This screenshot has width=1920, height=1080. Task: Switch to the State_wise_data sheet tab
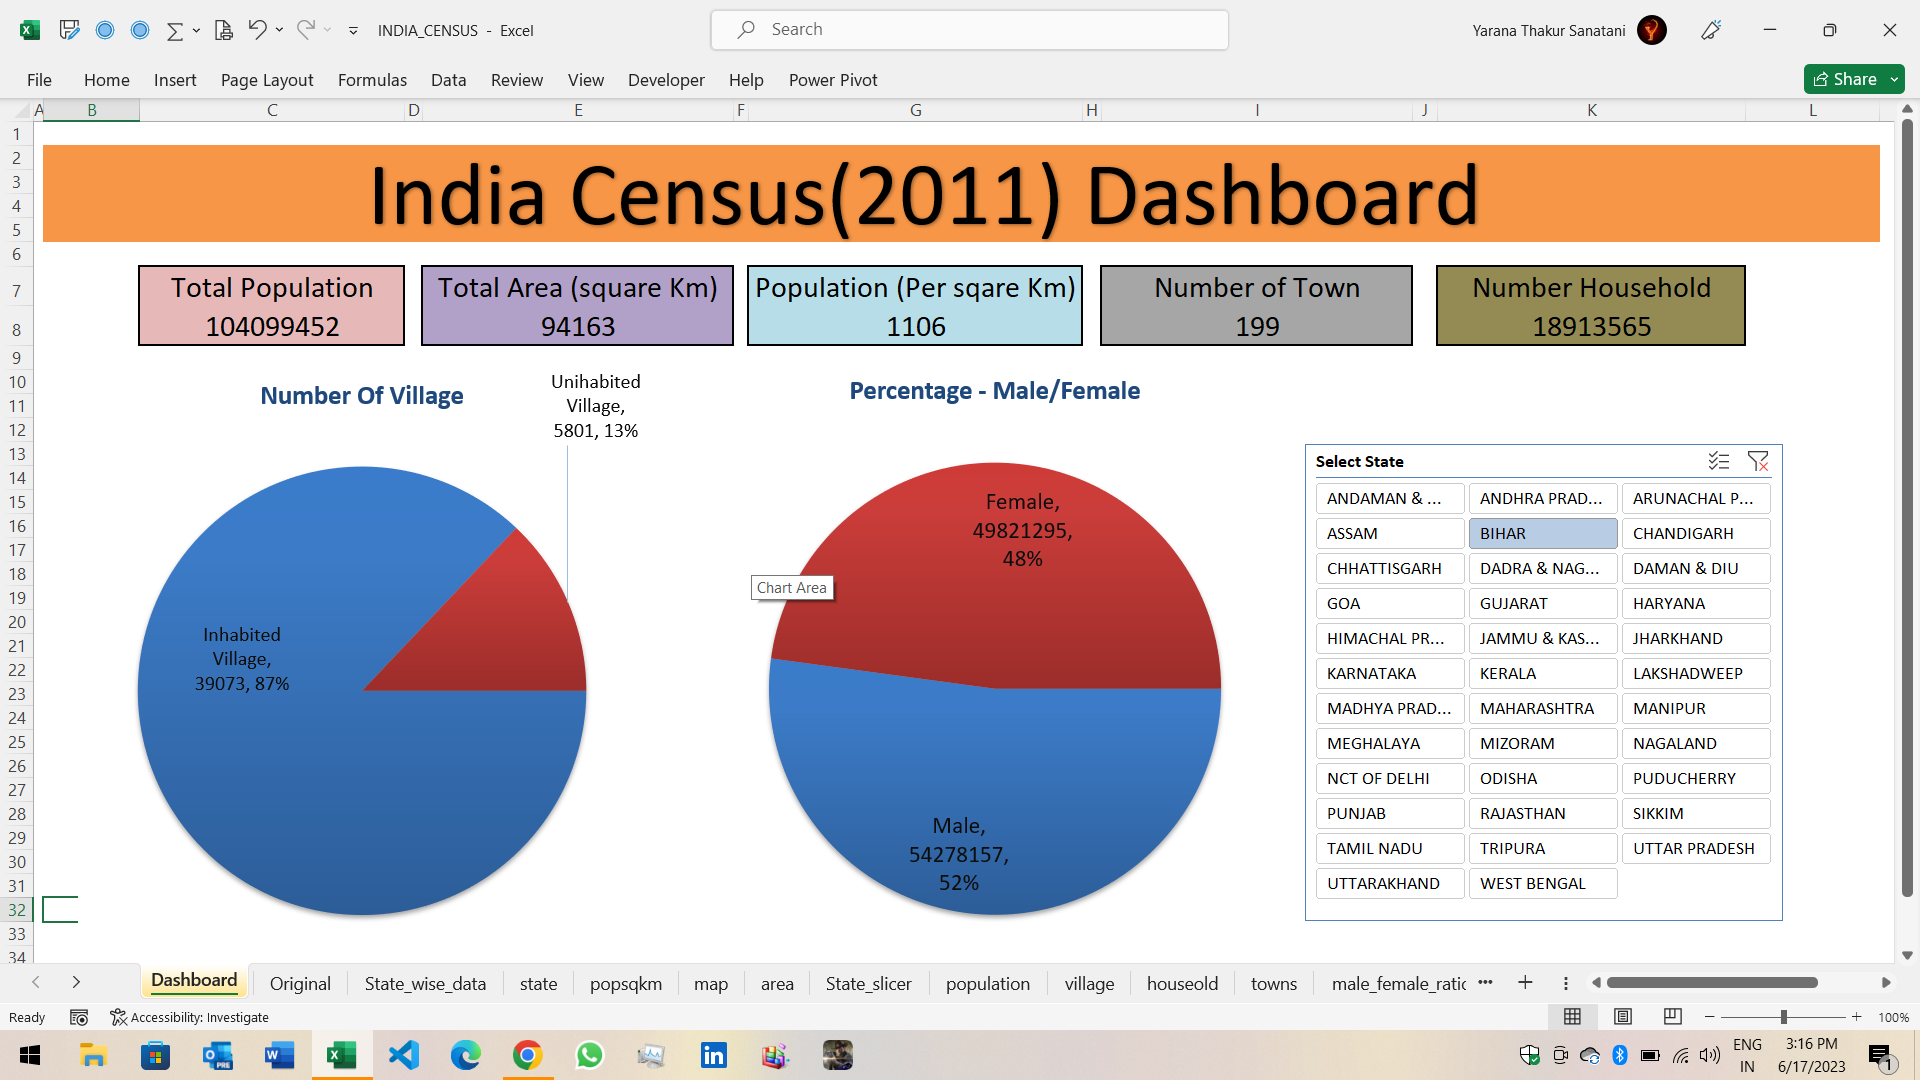point(425,983)
